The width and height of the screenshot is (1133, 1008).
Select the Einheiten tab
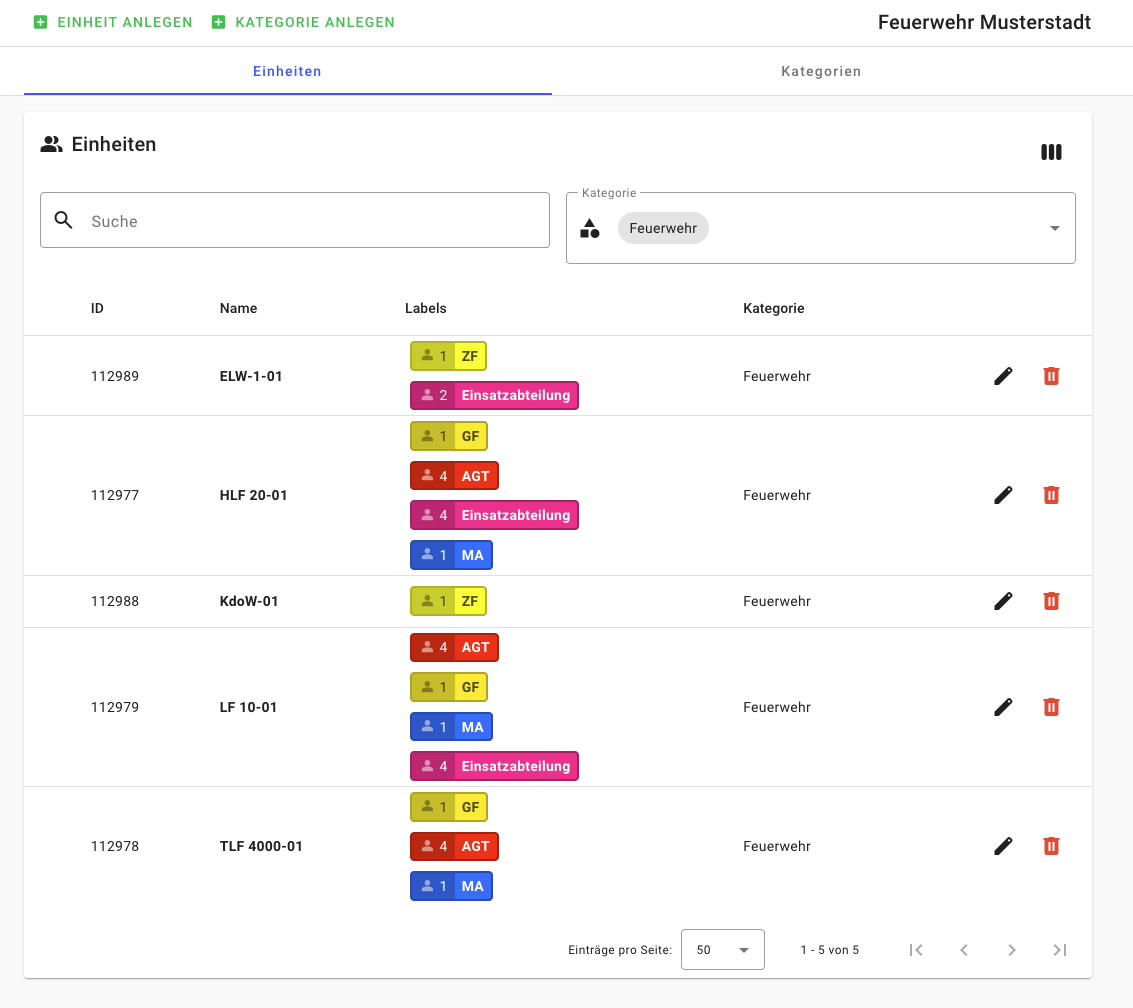[x=287, y=72]
